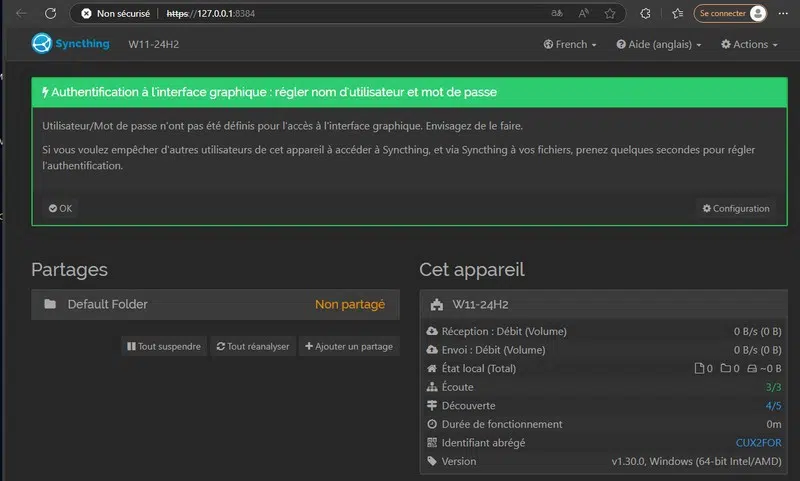Click the Non sécurisé security warning indicator

pos(116,14)
